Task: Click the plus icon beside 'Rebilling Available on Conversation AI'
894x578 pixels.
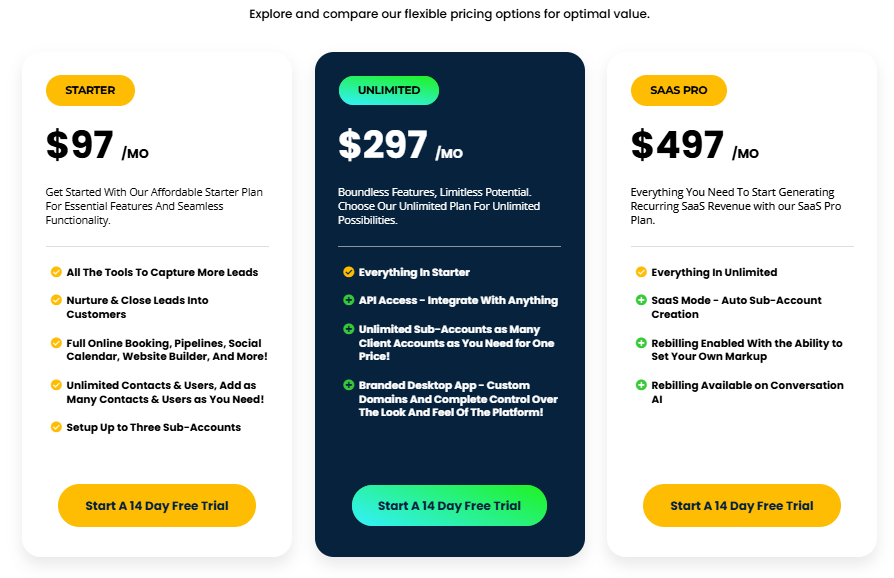Action: pyautogui.click(x=641, y=385)
